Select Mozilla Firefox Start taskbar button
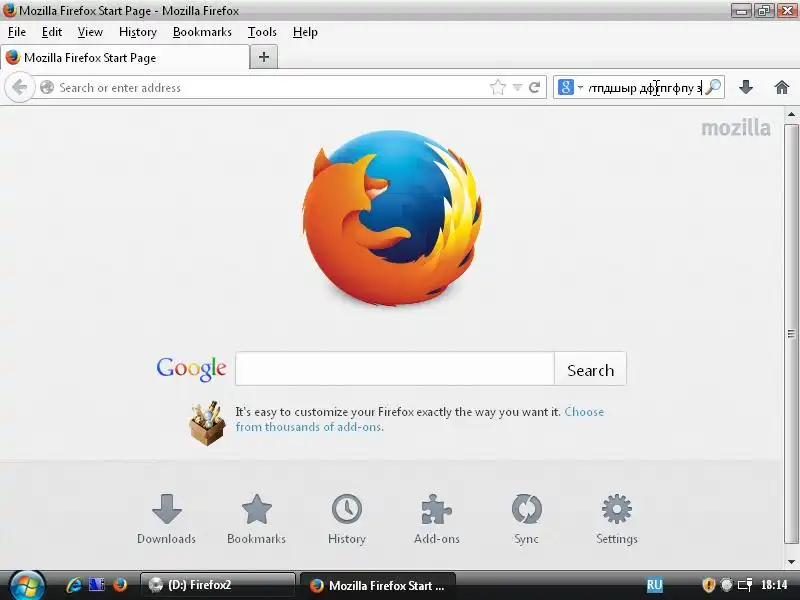The image size is (800, 600). click(x=378, y=585)
